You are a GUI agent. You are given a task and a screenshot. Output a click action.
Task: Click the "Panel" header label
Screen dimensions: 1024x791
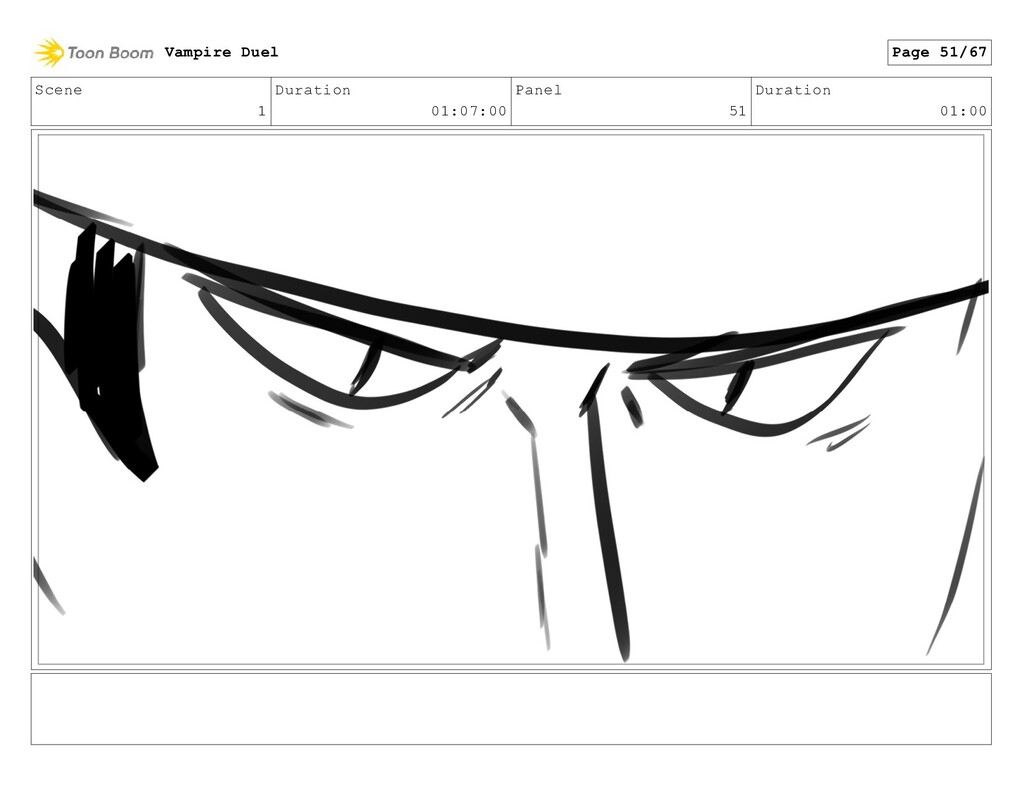click(539, 90)
